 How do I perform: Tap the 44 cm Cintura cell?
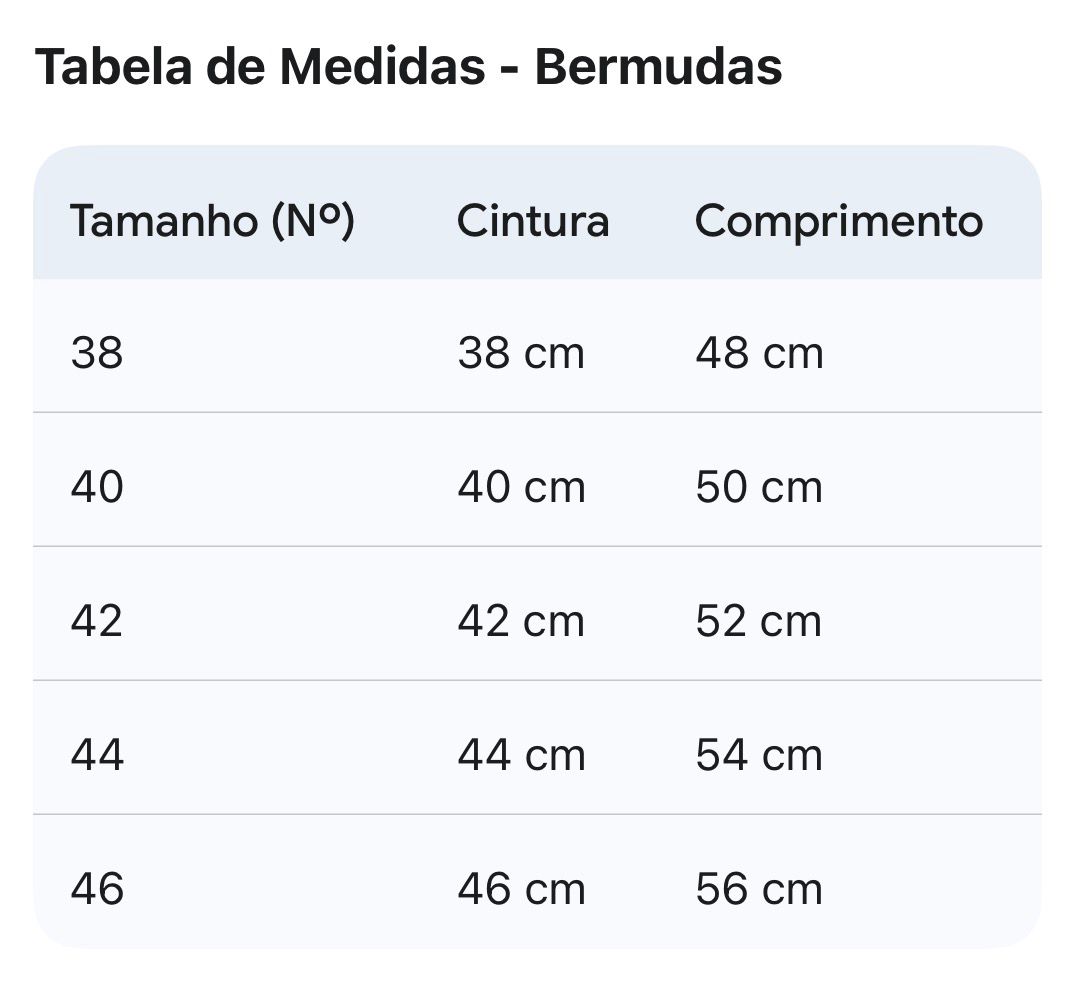point(521,755)
